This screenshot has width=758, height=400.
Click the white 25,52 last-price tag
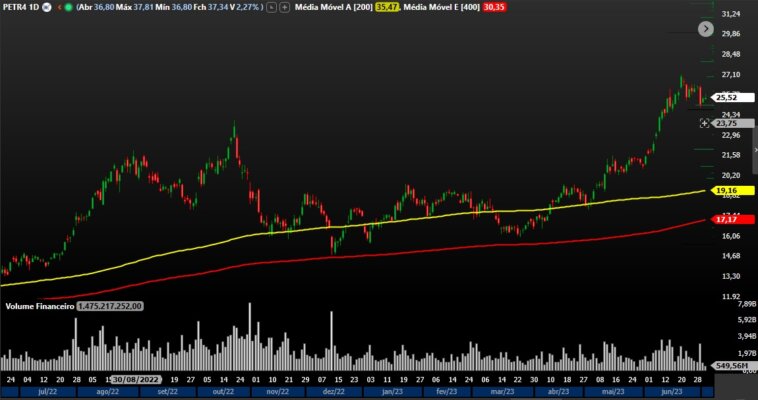coord(727,97)
